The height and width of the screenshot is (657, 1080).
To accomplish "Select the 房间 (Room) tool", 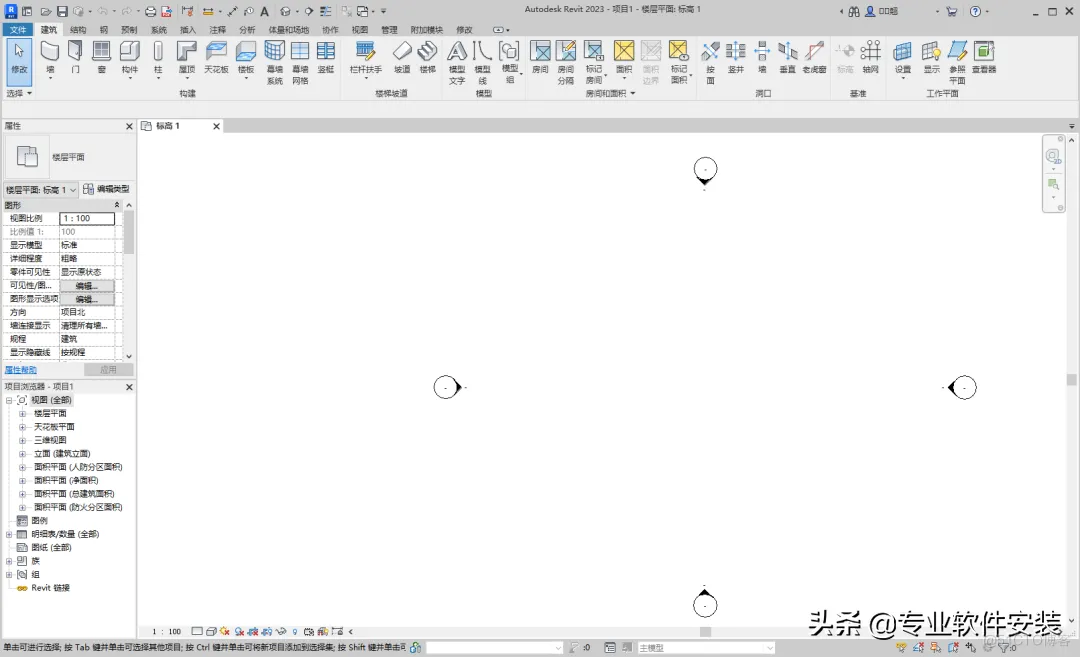I will pos(540,56).
